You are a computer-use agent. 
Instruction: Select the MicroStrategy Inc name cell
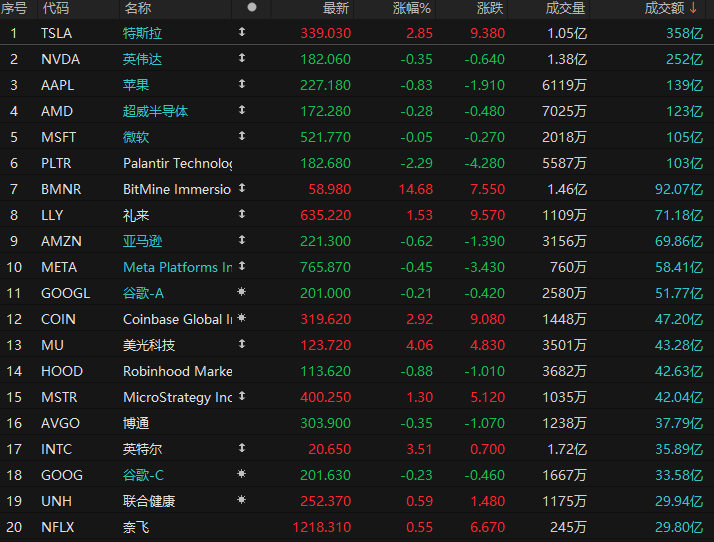click(x=178, y=397)
